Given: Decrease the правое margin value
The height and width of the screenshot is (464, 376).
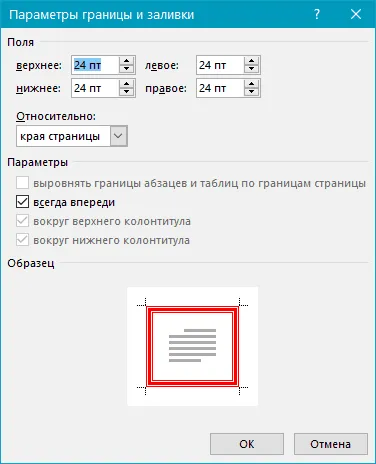Looking at the screenshot, I should pyautogui.click(x=251, y=92).
